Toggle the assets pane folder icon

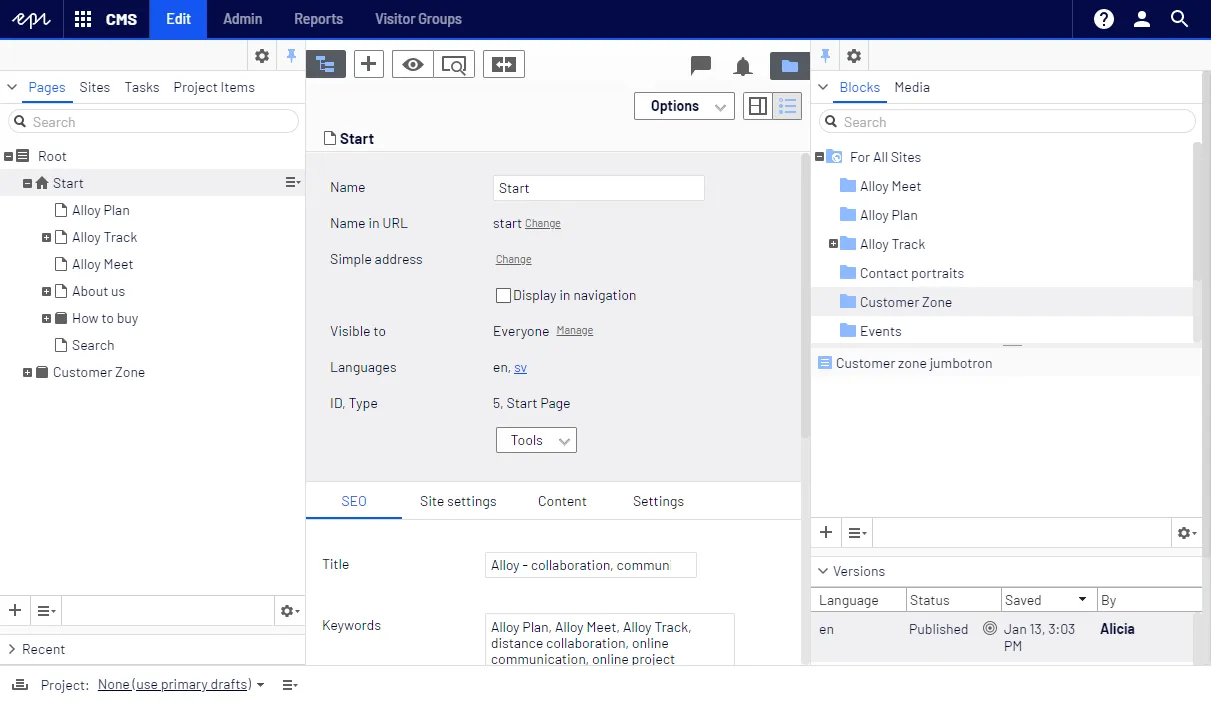[x=789, y=66]
